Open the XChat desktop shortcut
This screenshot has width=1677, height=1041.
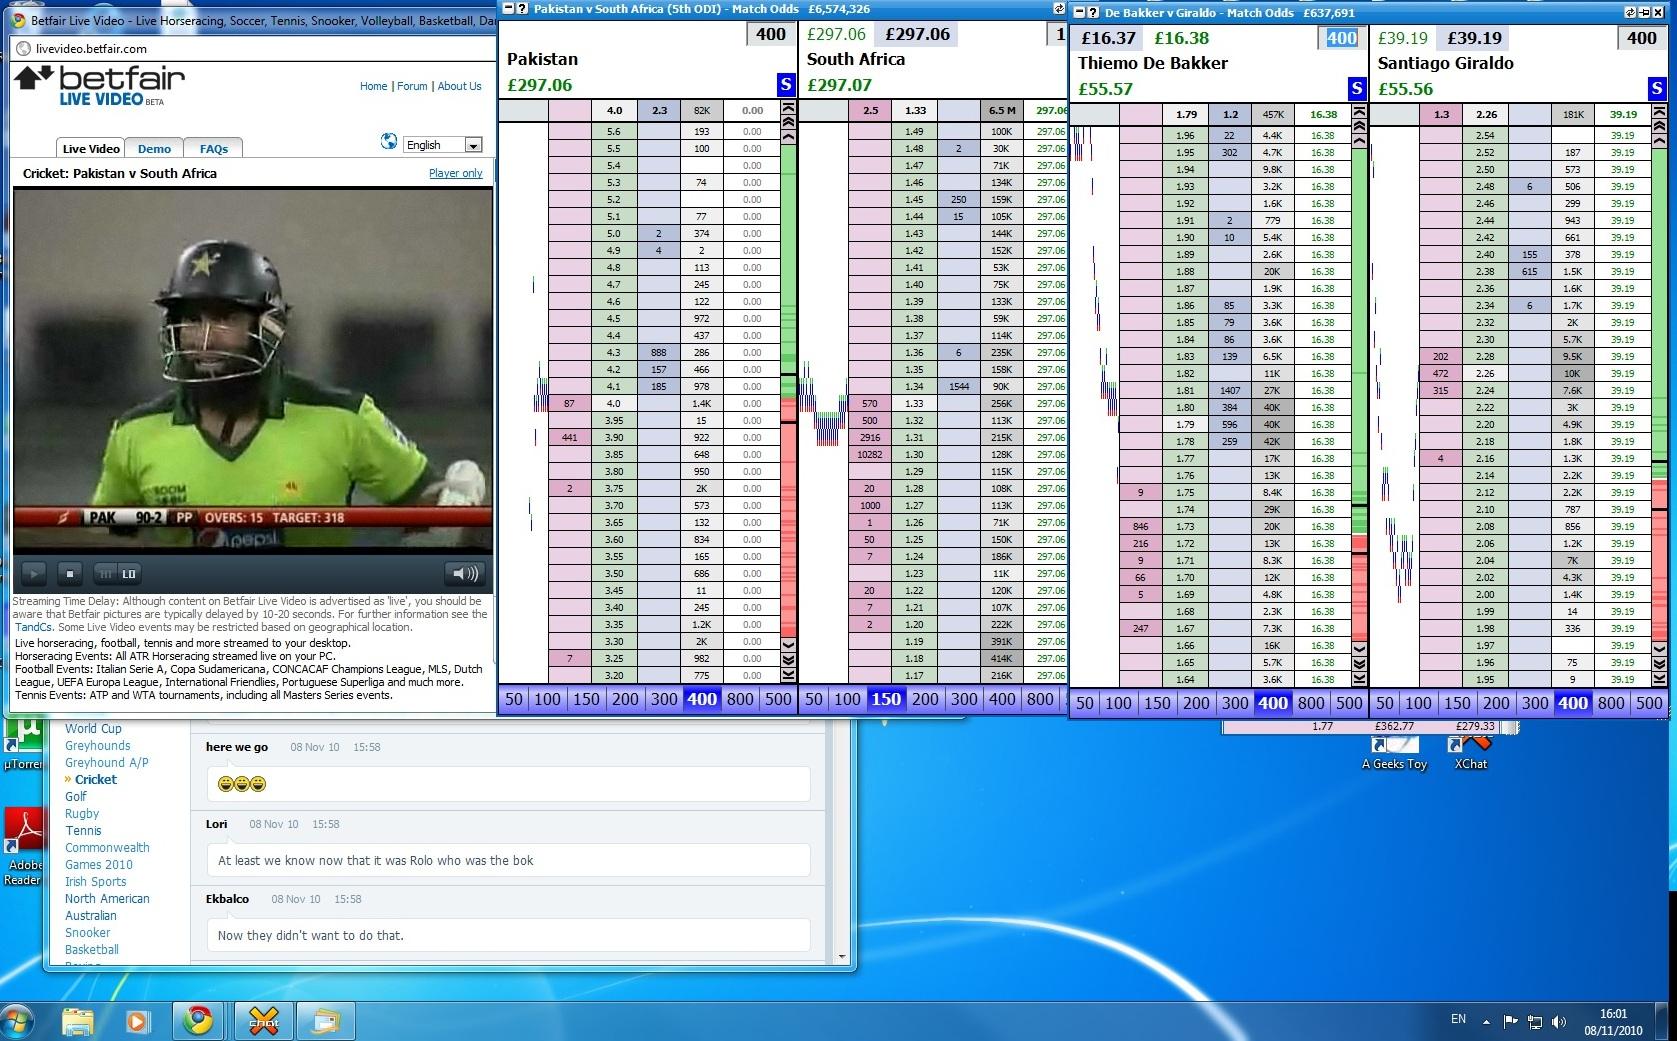[1470, 752]
